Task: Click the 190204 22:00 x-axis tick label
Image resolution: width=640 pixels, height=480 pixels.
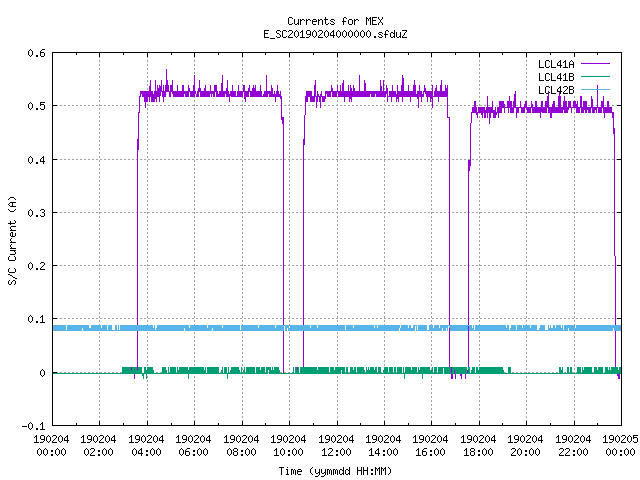Action: 573,445
